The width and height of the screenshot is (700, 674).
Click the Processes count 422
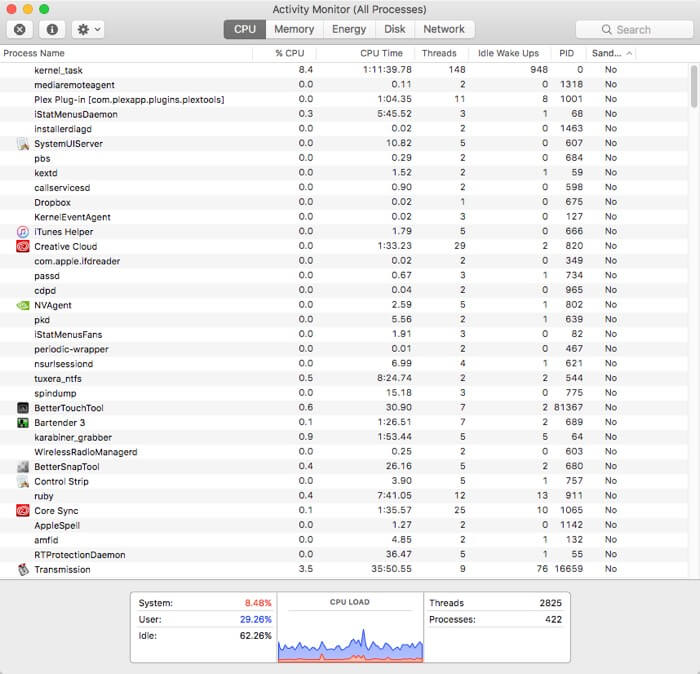point(553,620)
